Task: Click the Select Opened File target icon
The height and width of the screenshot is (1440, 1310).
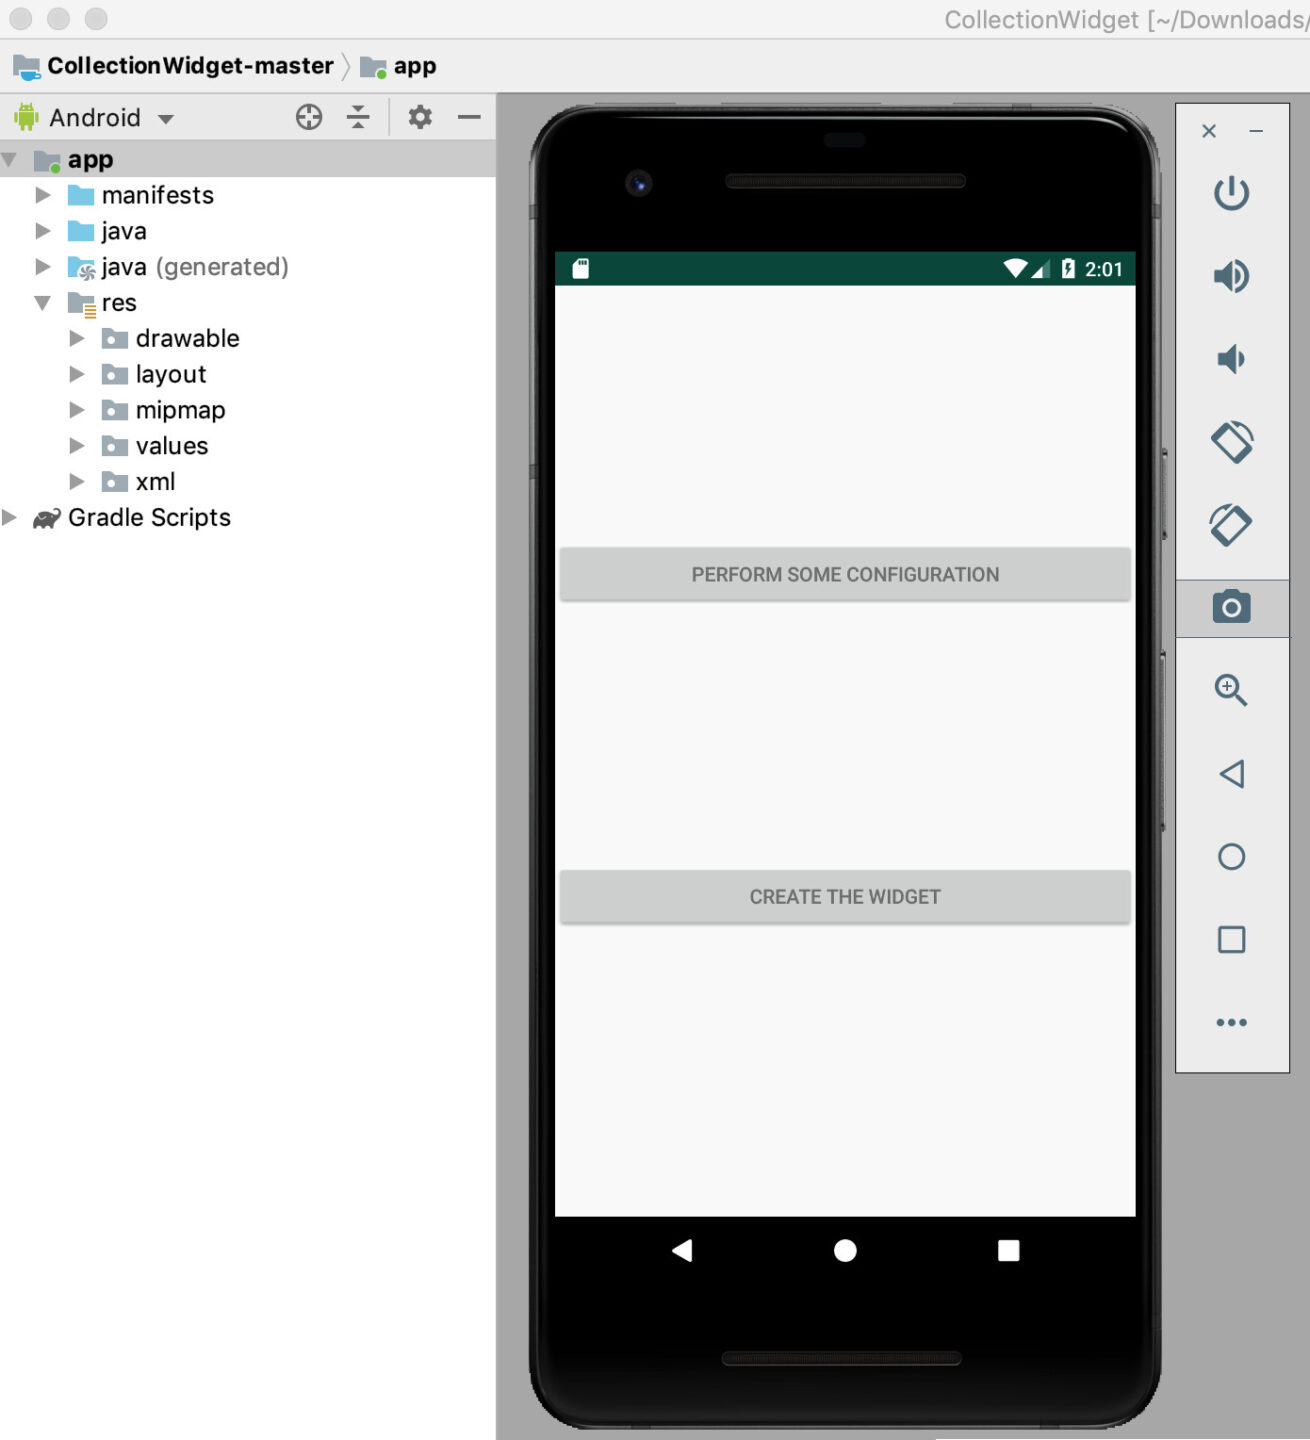Action: coord(309,117)
